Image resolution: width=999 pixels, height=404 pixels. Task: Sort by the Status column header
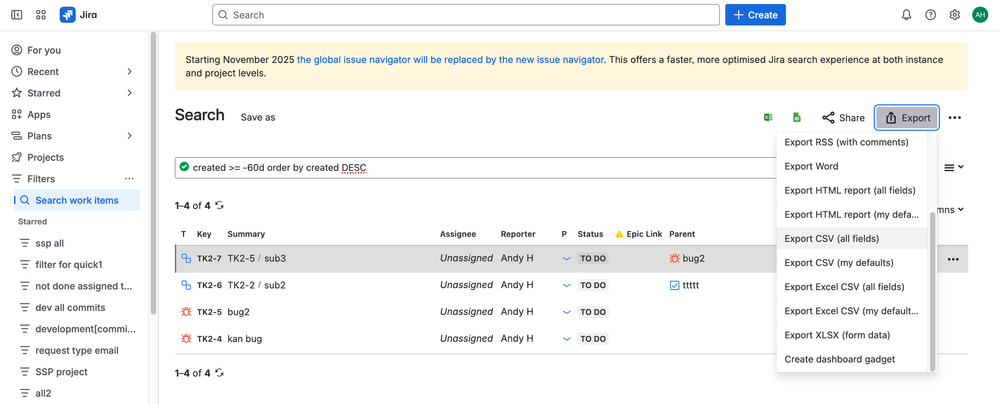(x=591, y=234)
